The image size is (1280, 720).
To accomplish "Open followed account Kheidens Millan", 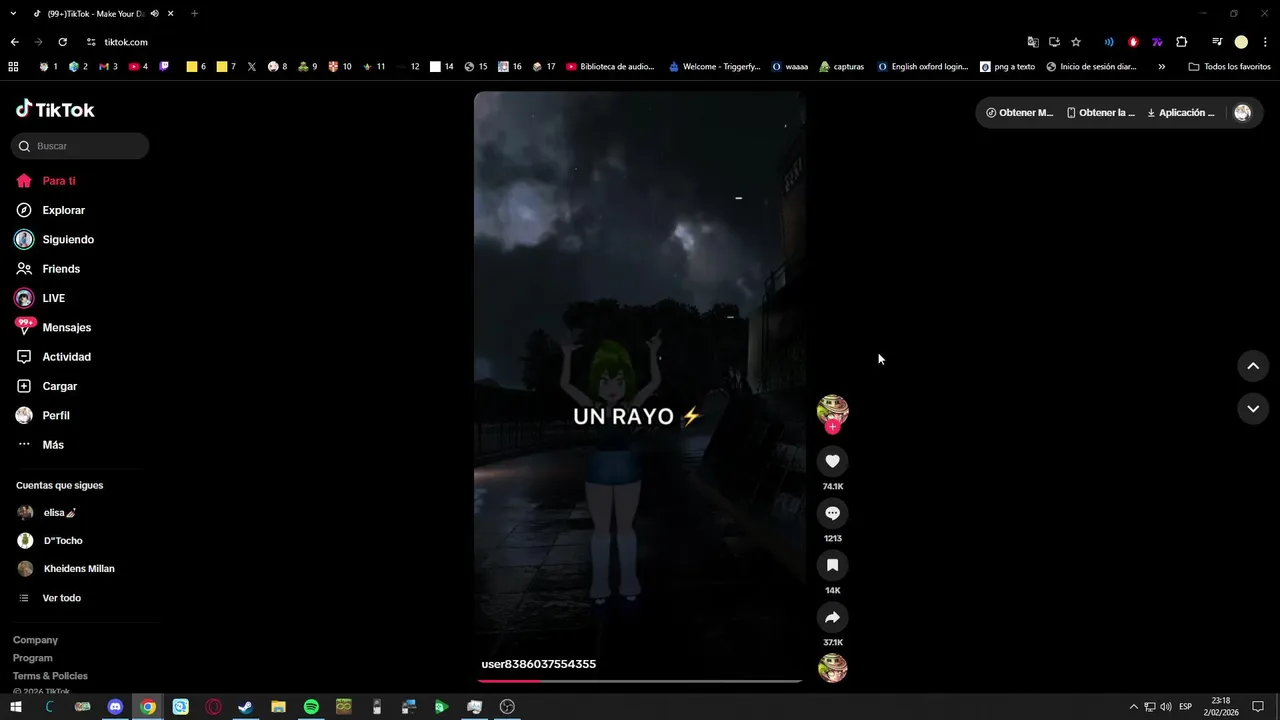I will pos(80,568).
